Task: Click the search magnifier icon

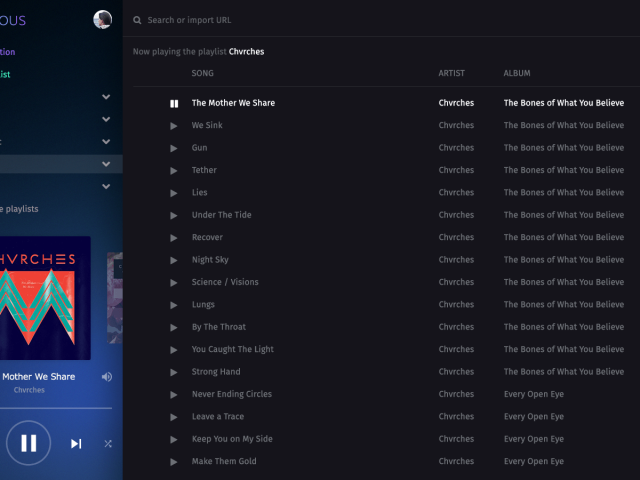Action: click(x=137, y=20)
